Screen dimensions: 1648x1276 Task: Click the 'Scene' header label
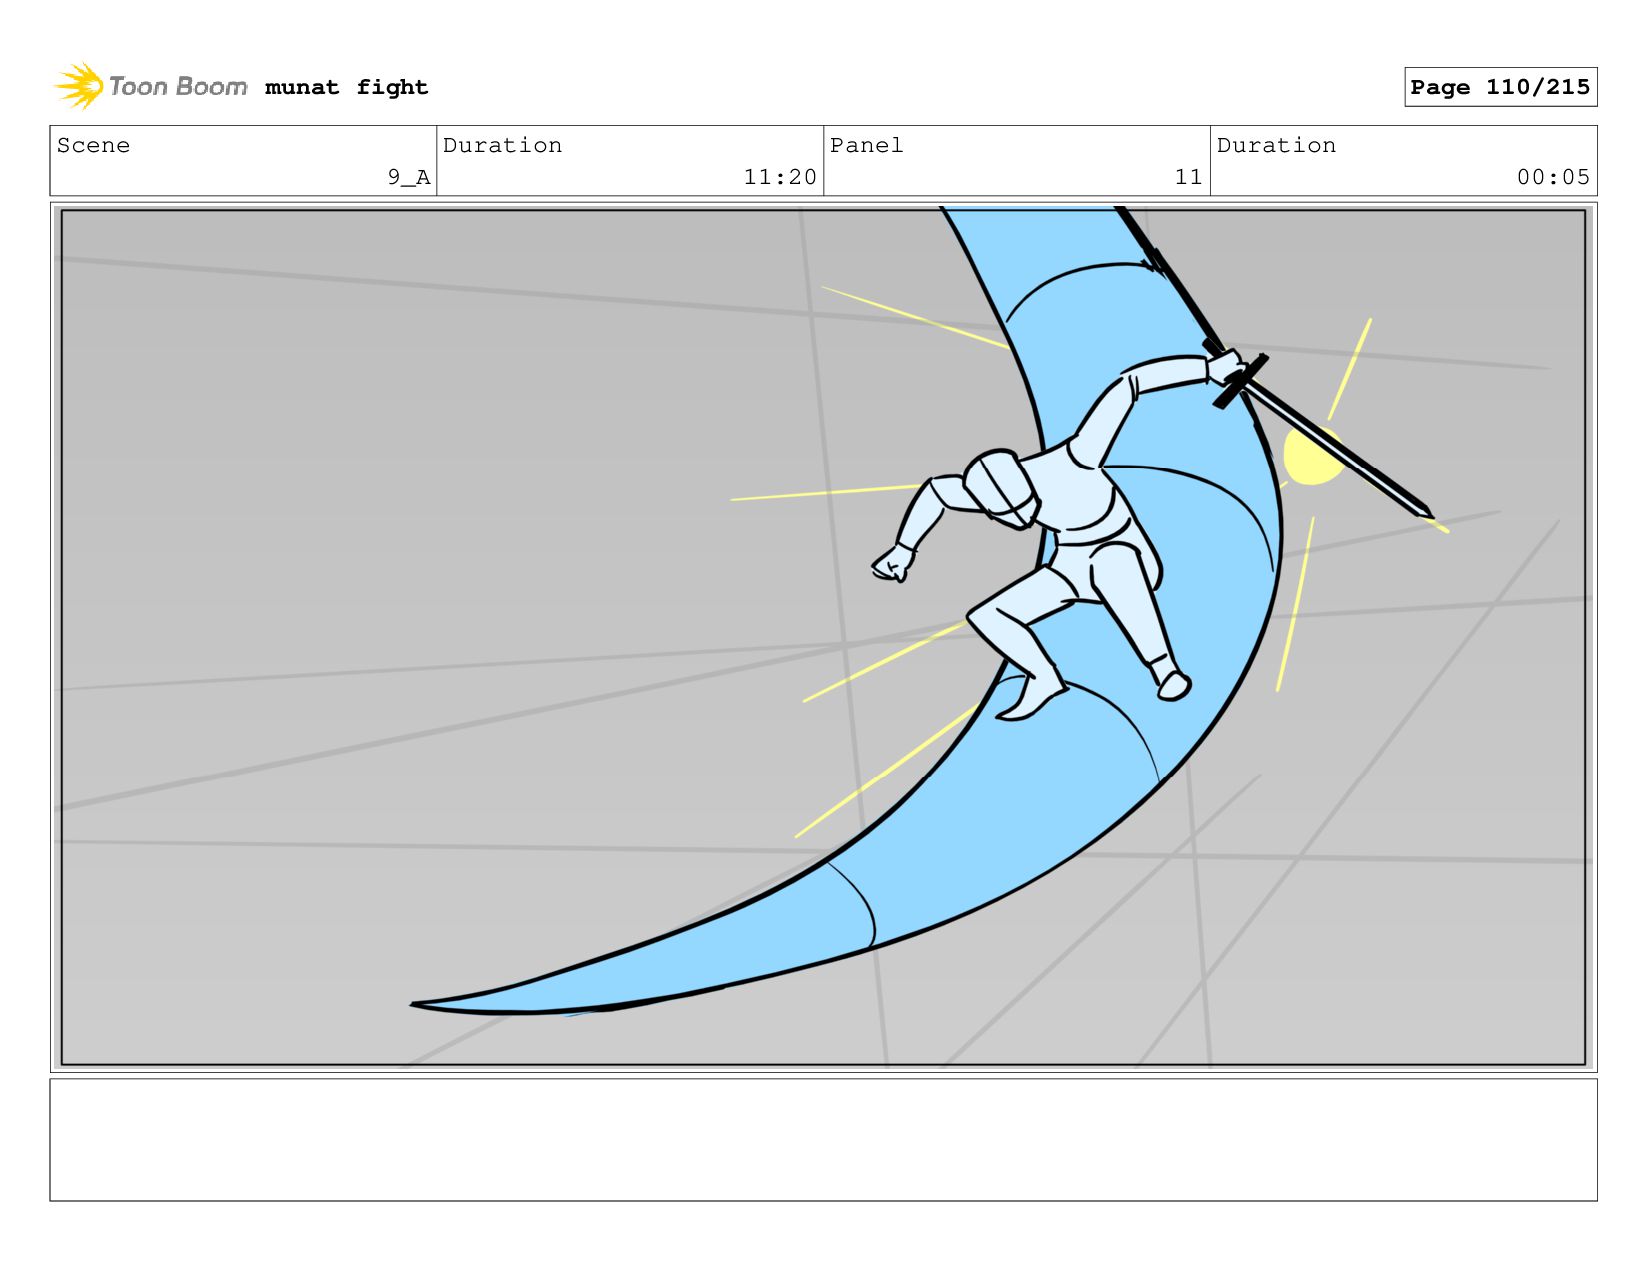tap(93, 145)
